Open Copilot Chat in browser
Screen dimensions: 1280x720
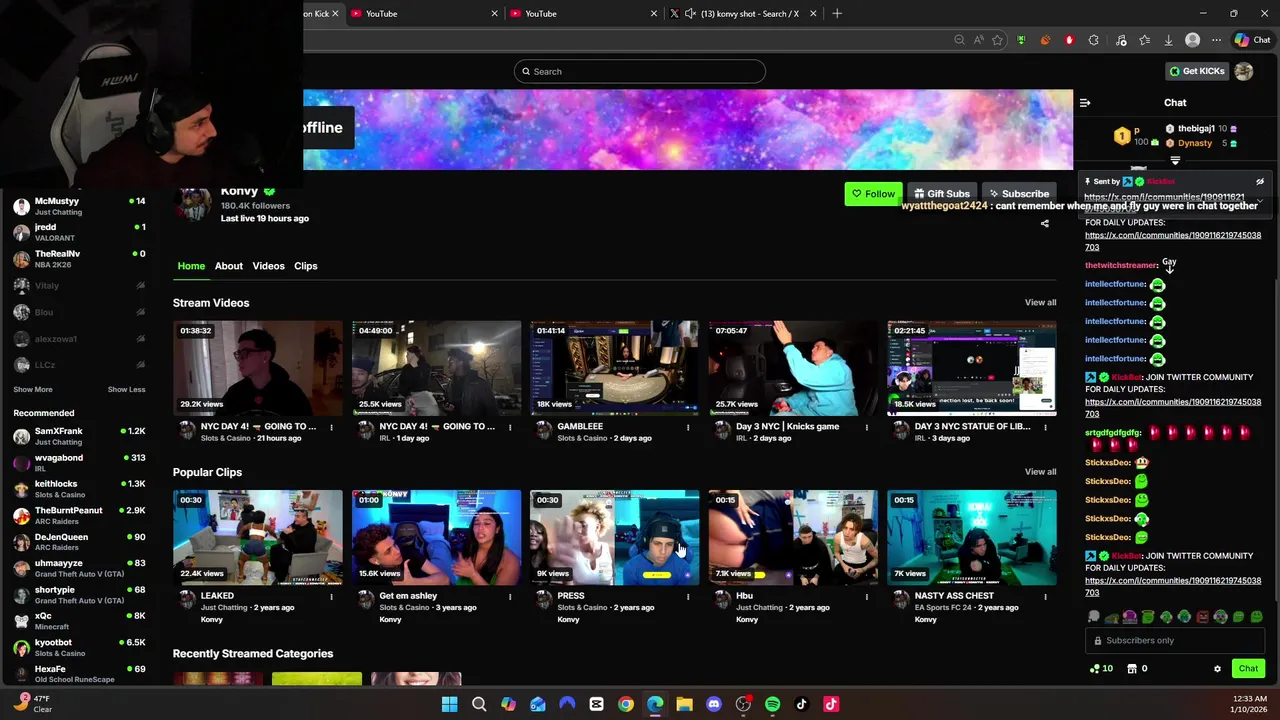pos(1252,40)
